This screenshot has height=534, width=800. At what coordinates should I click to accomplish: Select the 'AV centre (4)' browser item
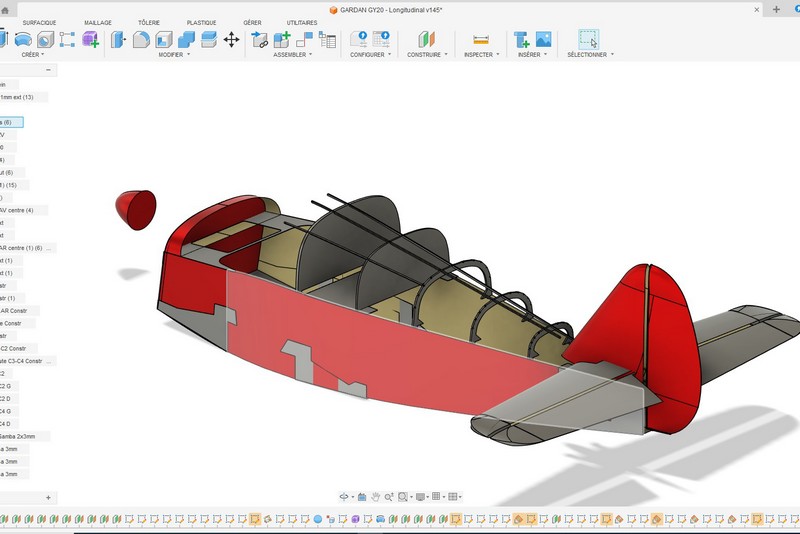[16, 210]
